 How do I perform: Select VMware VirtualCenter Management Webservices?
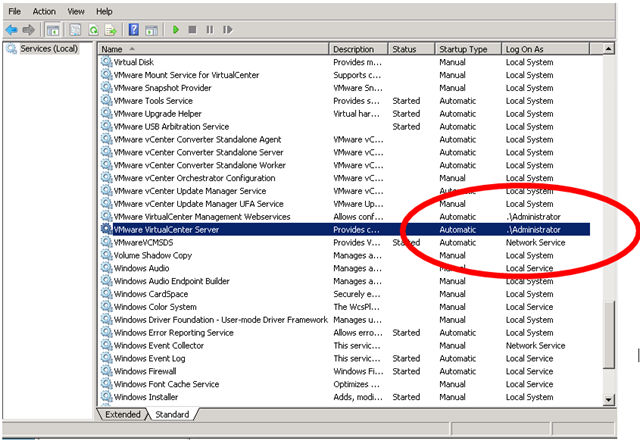pyautogui.click(x=202, y=217)
